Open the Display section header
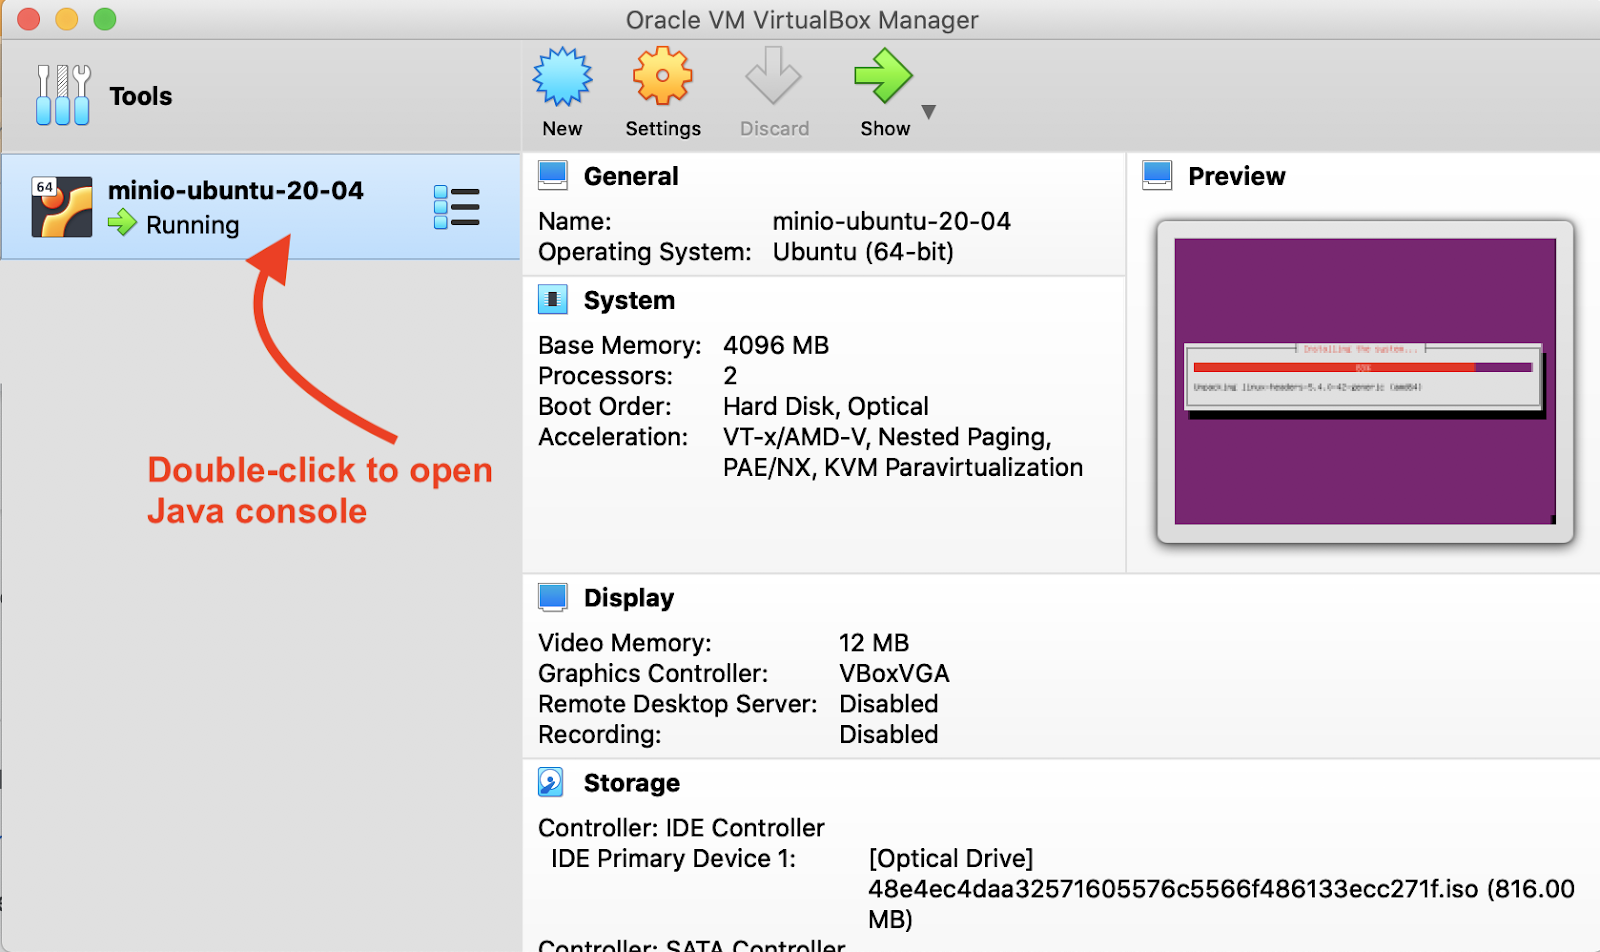The height and width of the screenshot is (952, 1600). click(x=629, y=598)
